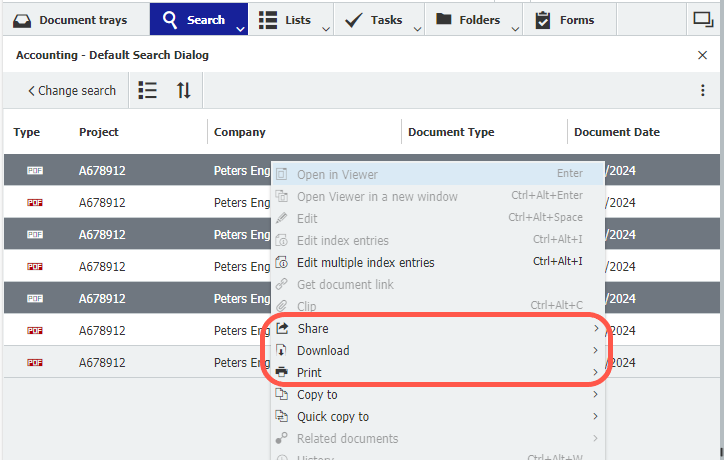
Task: Click the Download icon in context menu
Action: pyautogui.click(x=282, y=351)
